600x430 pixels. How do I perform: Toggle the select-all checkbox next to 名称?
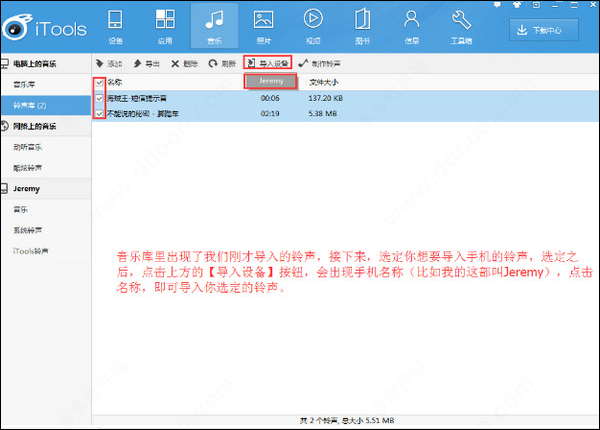click(x=99, y=82)
